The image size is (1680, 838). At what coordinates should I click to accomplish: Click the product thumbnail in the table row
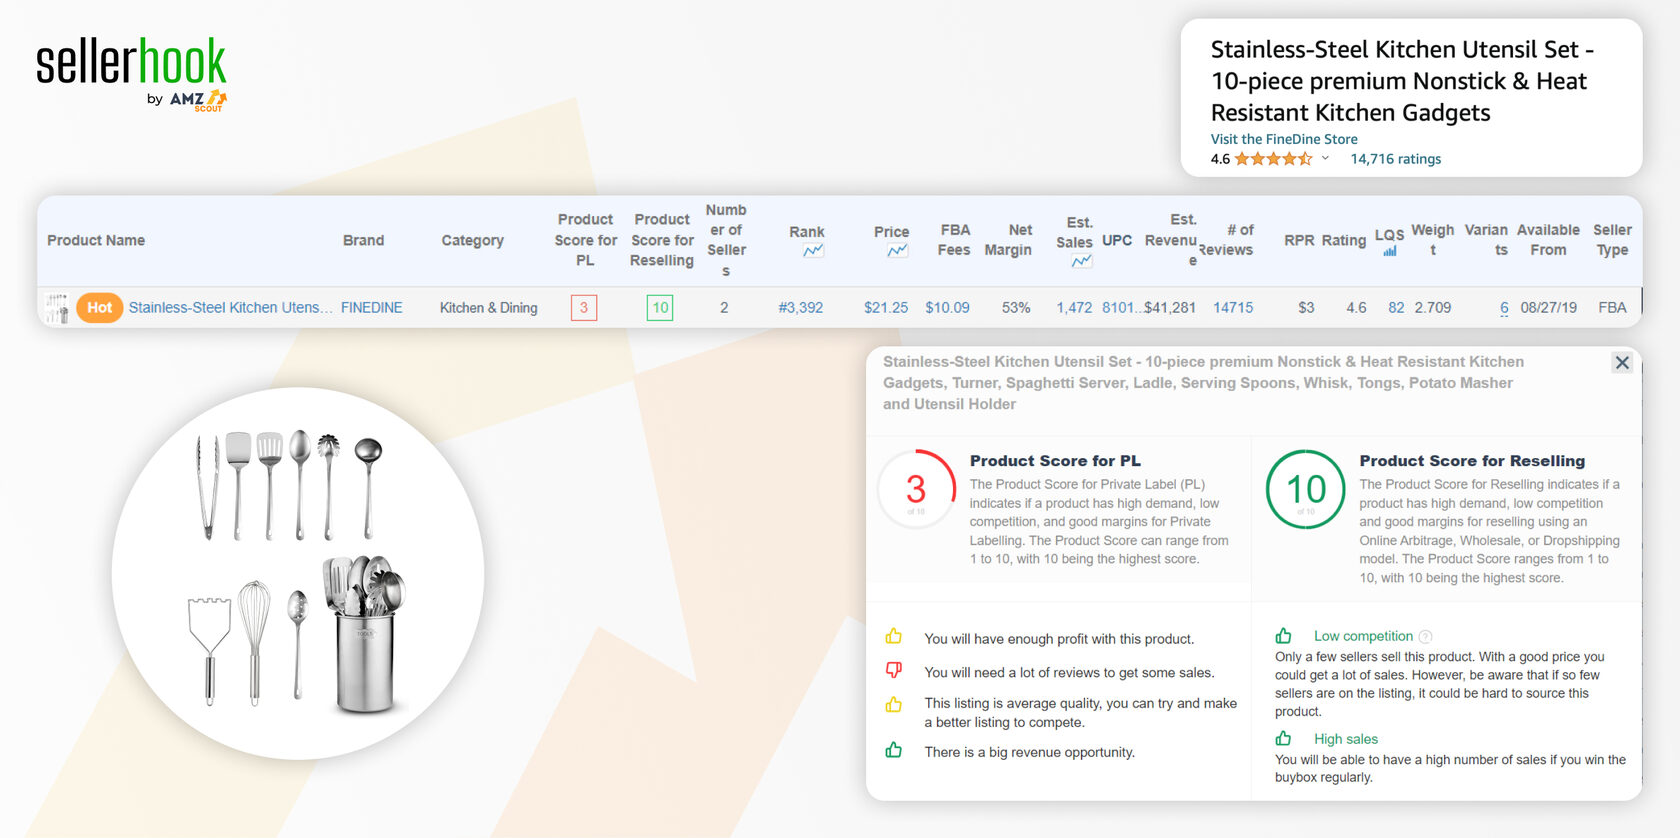[x=57, y=308]
